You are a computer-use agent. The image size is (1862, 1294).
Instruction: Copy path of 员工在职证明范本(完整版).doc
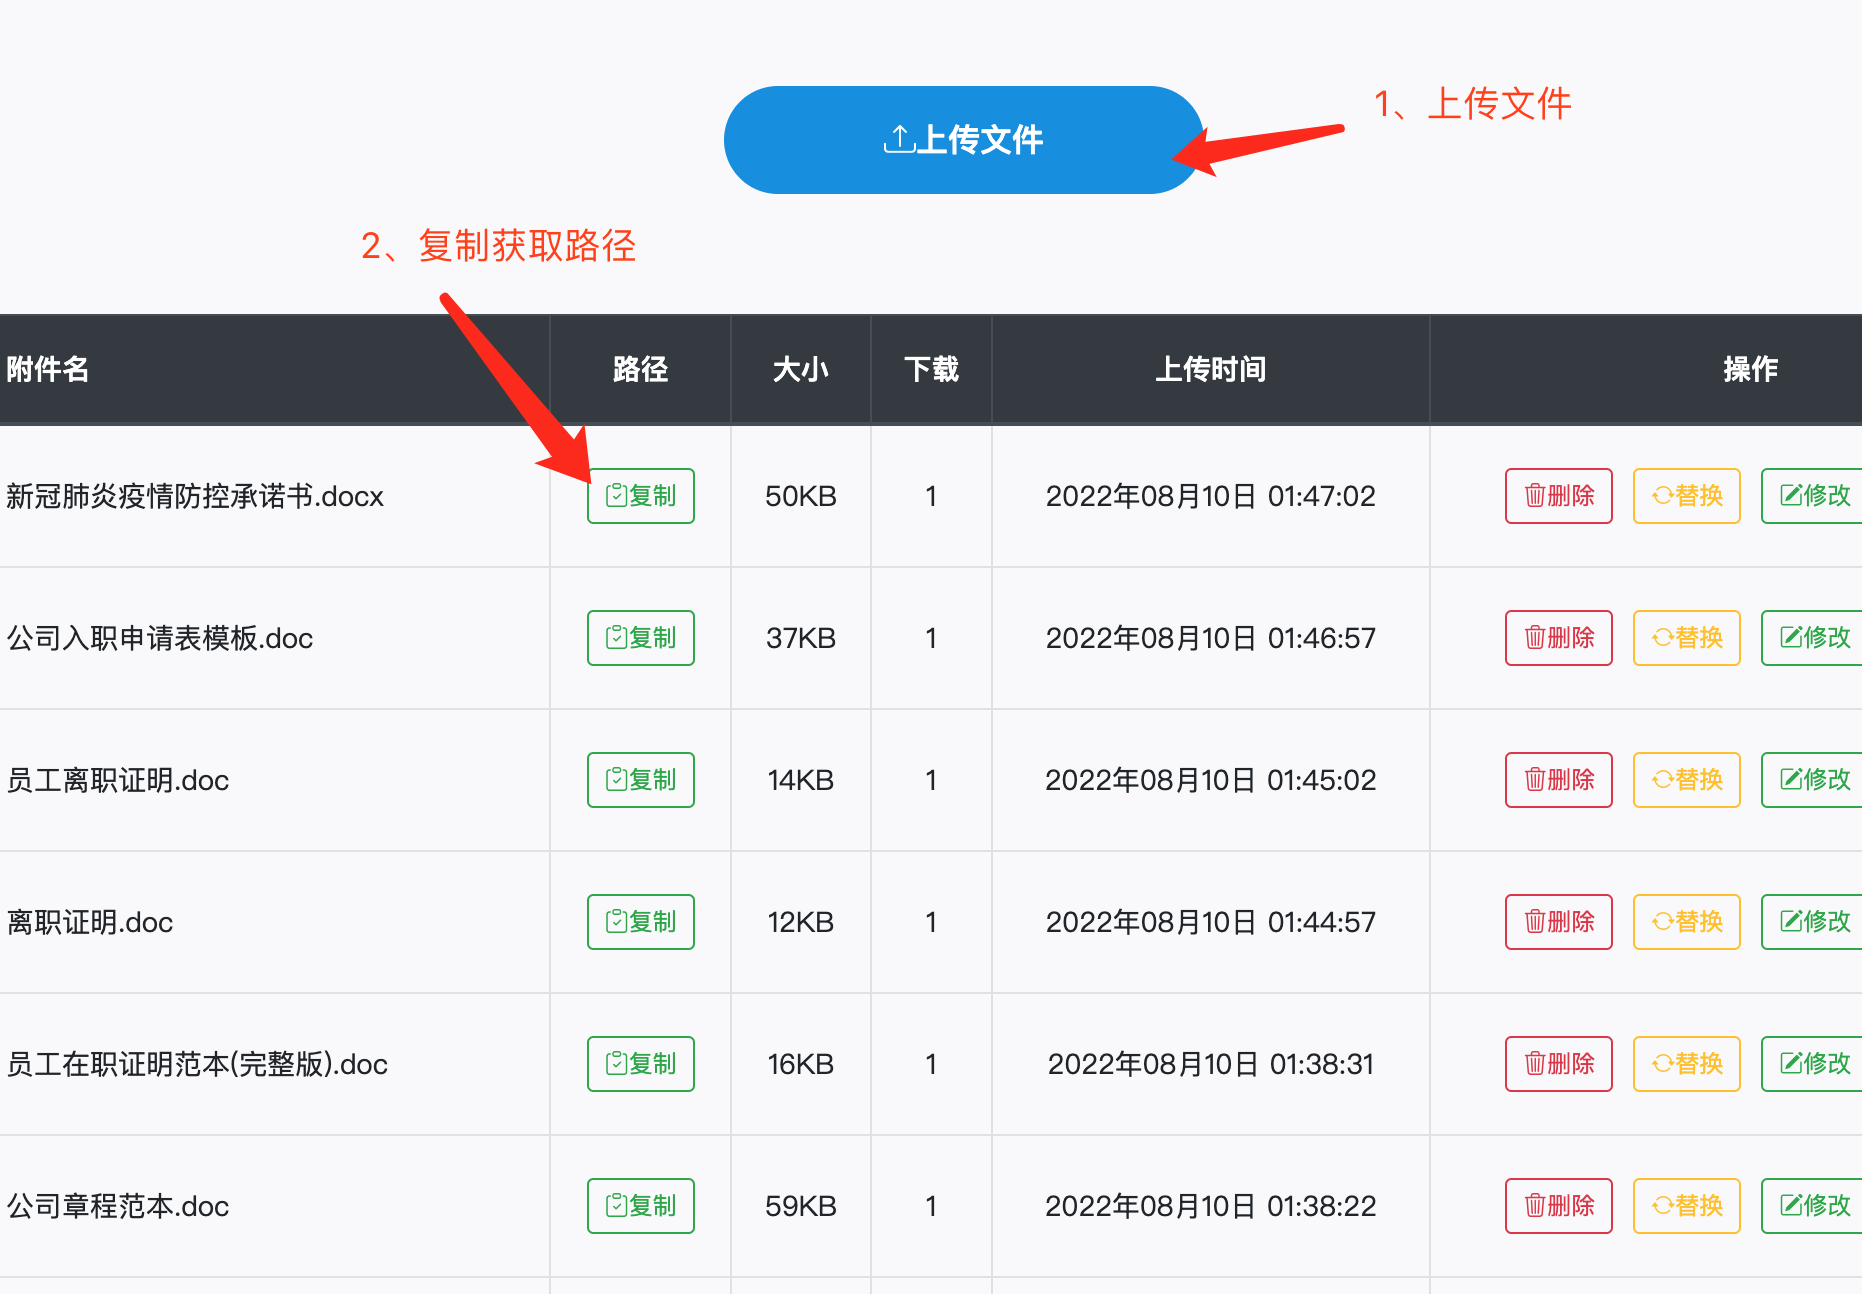click(x=640, y=1064)
